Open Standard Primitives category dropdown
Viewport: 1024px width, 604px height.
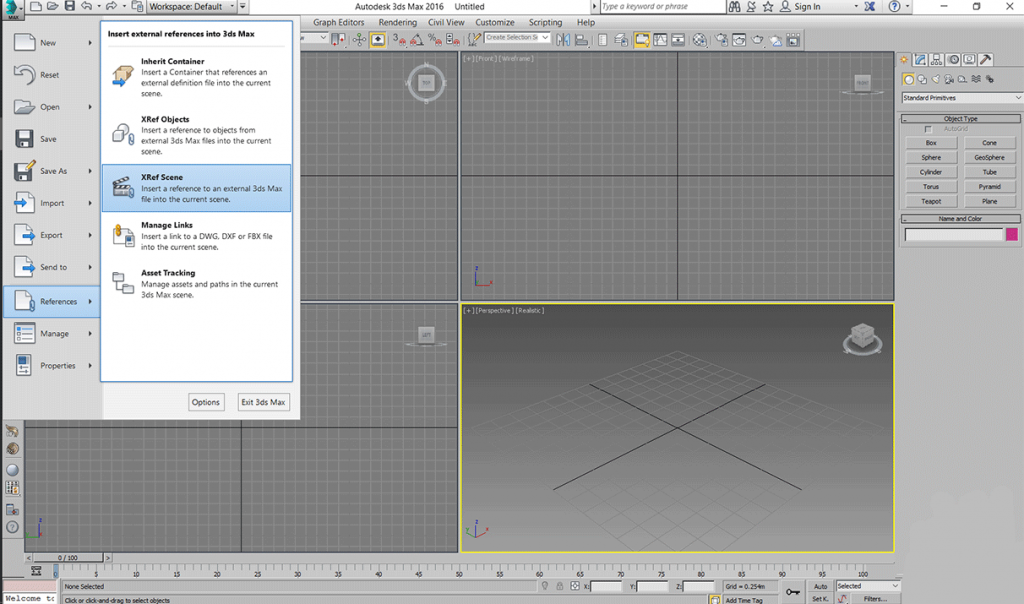click(x=961, y=98)
